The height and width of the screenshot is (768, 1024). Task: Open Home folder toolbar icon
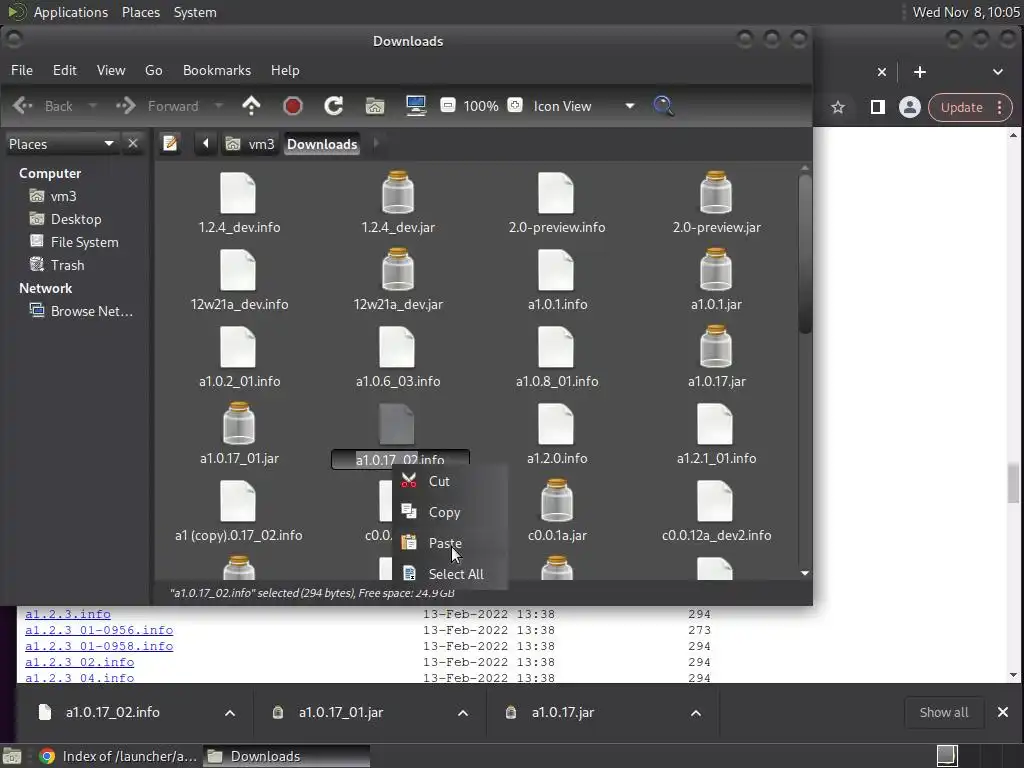[375, 106]
